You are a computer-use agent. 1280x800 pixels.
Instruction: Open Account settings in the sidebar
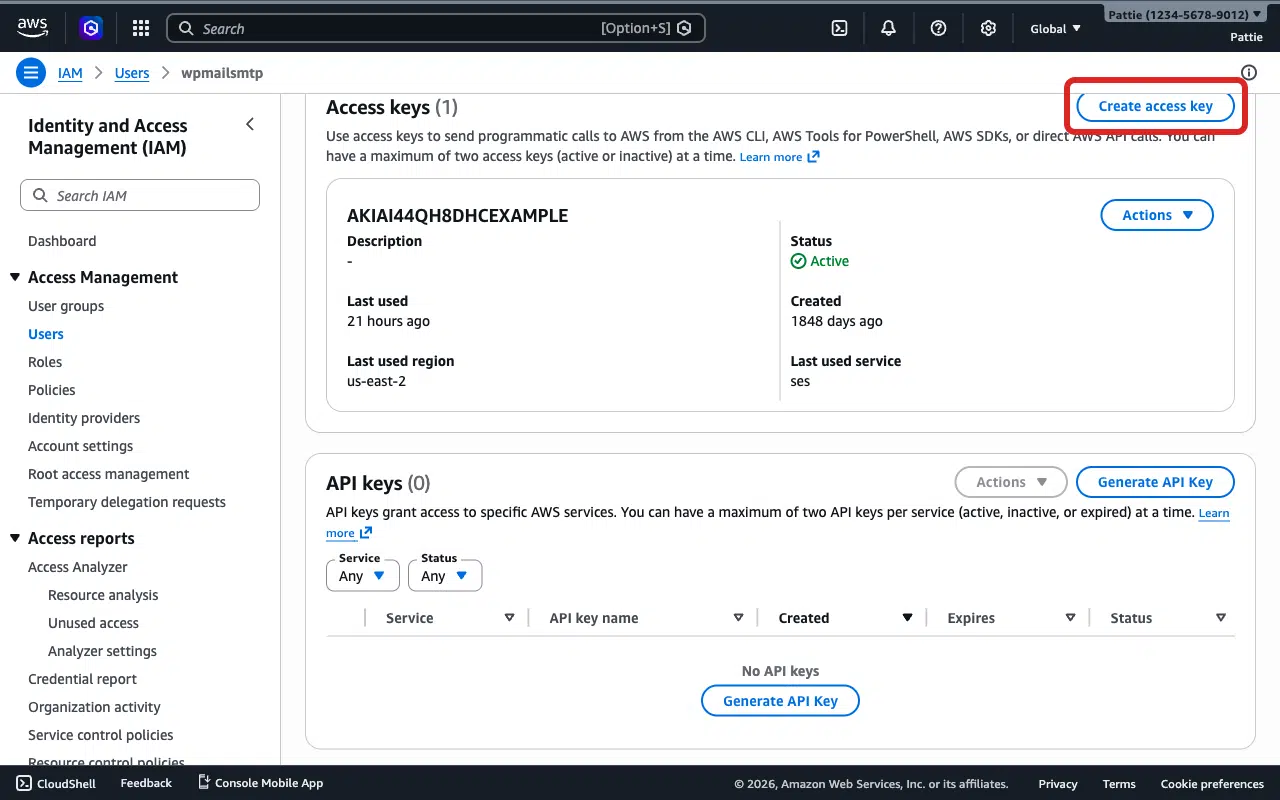pyautogui.click(x=80, y=446)
